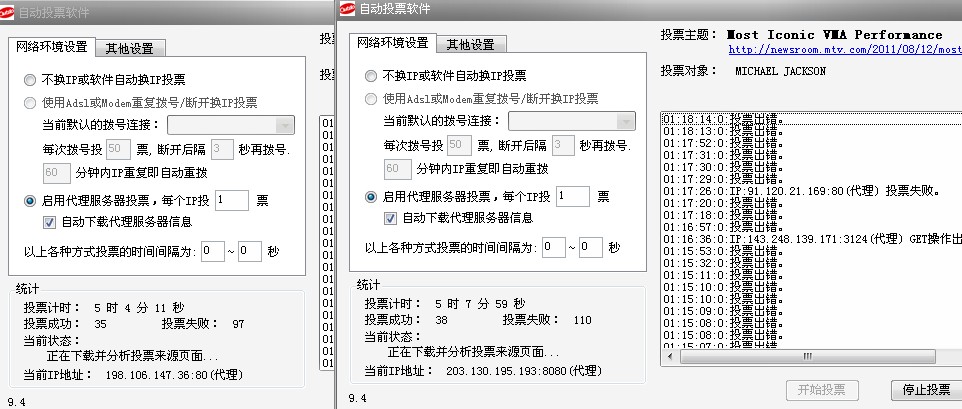The height and width of the screenshot is (409, 962).
Task: Click the minimum interval seconds field in the left window
Action: pos(212,250)
